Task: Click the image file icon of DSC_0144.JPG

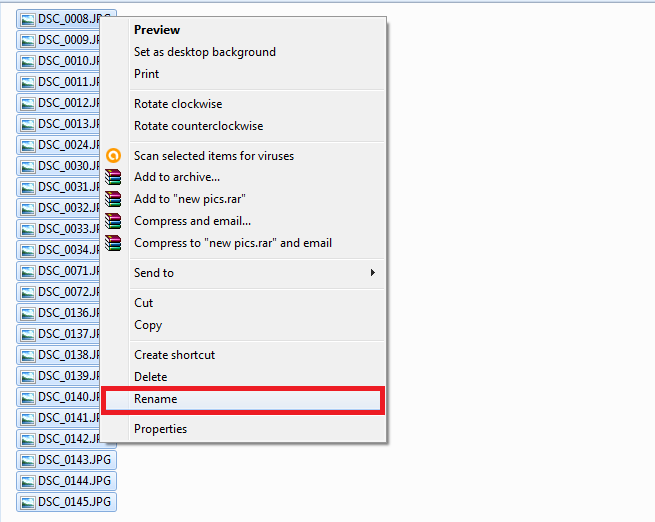Action: 27,481
